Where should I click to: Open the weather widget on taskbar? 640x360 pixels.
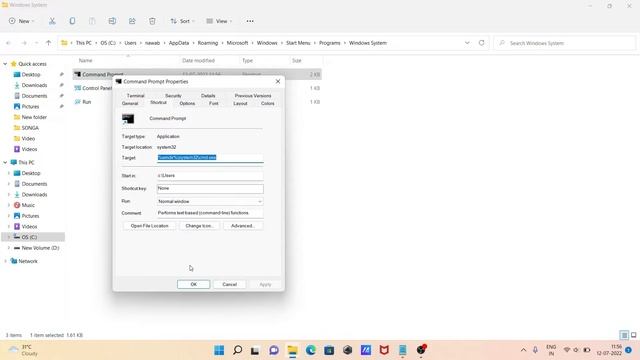[x=24, y=350]
